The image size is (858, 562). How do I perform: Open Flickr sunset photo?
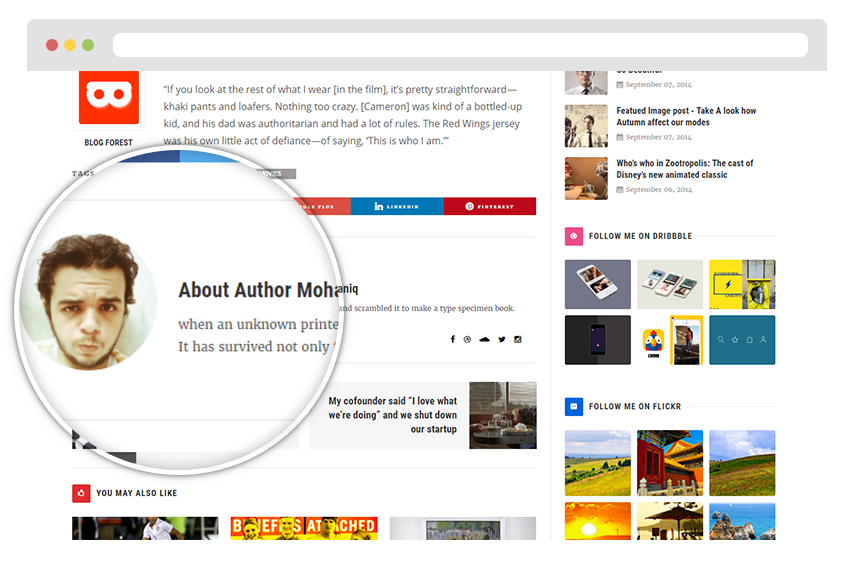598,521
